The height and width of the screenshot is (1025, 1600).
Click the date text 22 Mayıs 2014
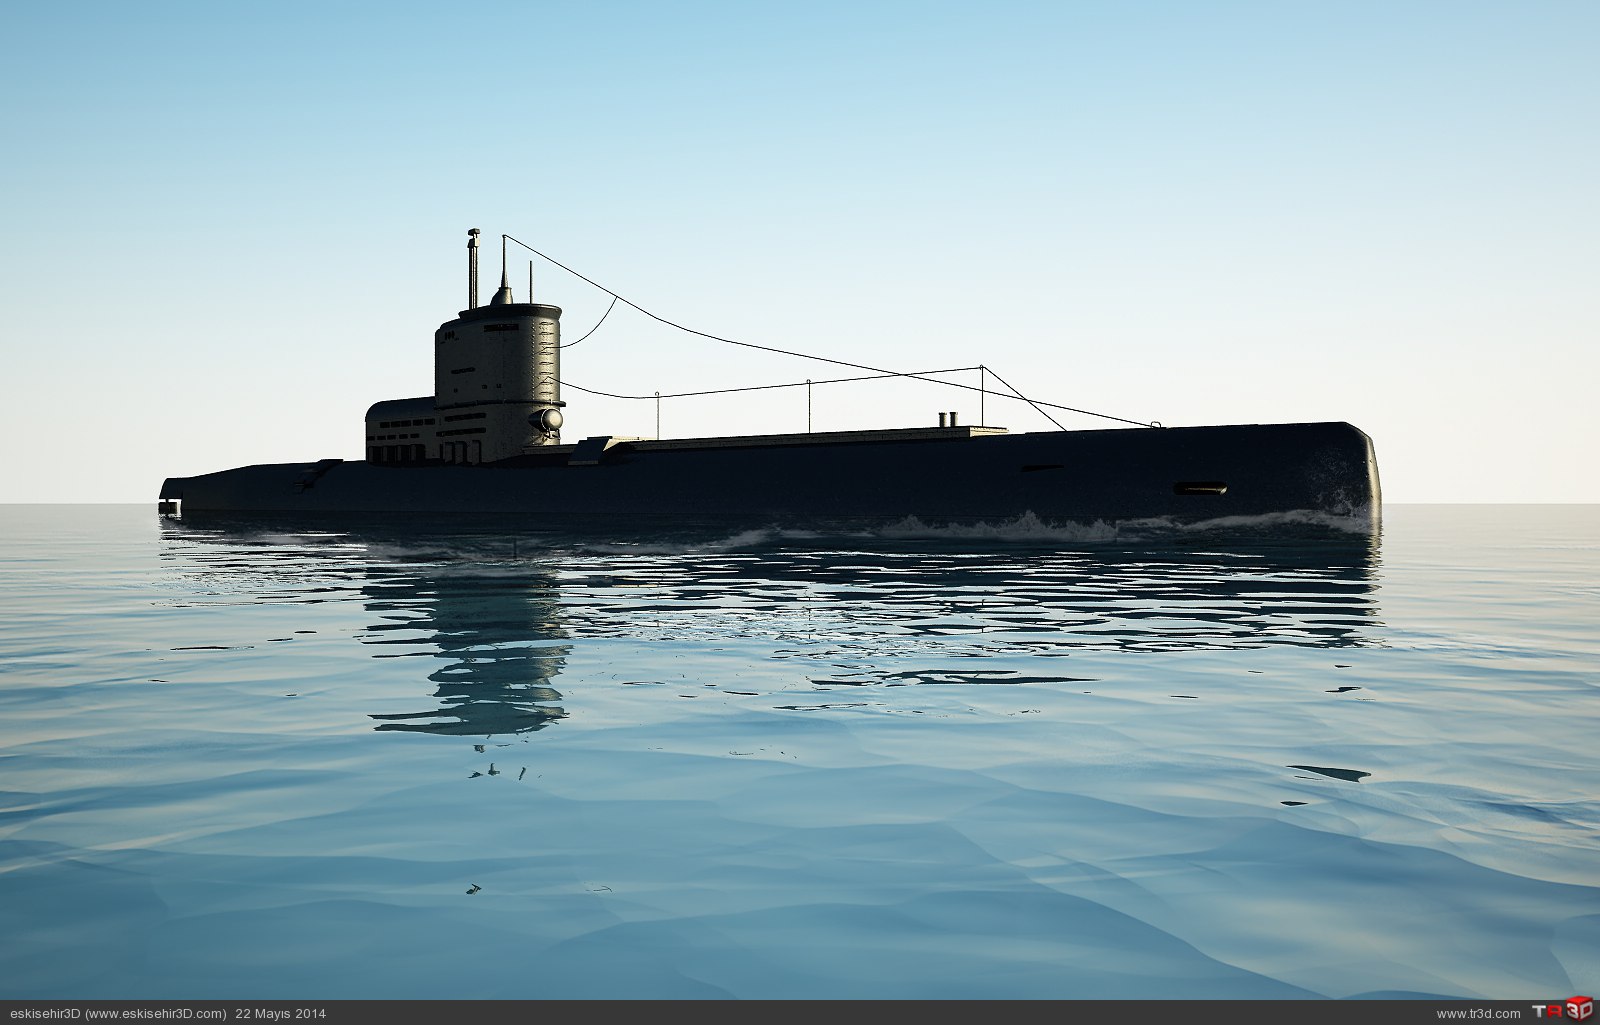pos(281,1013)
